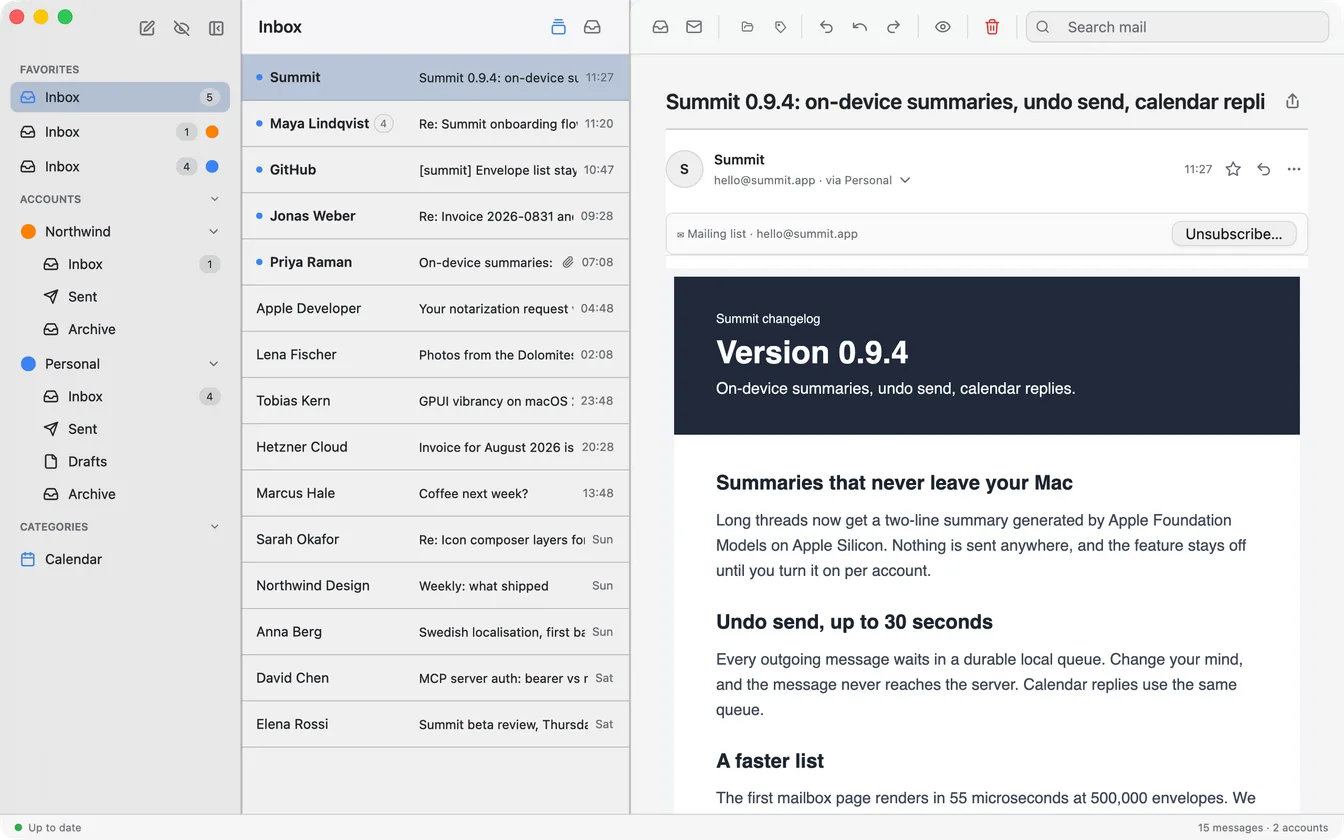Compose a new message with the pencil icon
Image resolution: width=1344 pixels, height=840 pixels.
147,28
